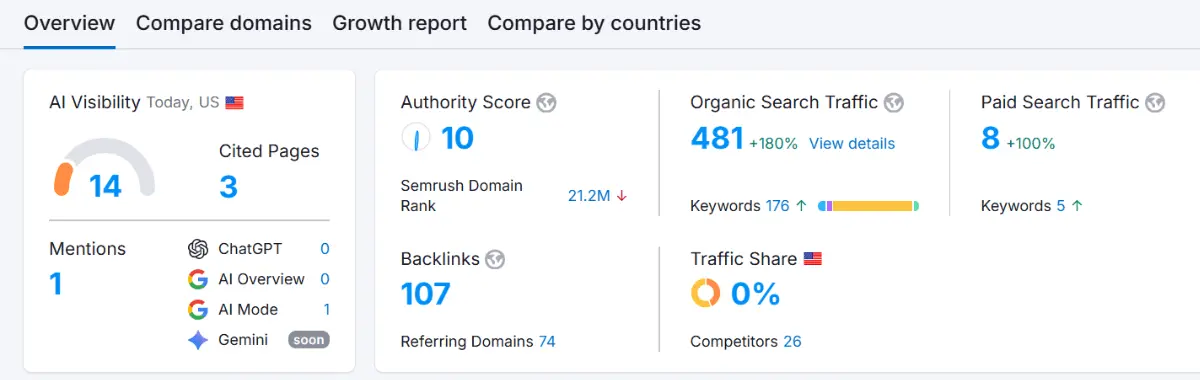This screenshot has width=1200, height=380.
Task: Open Semrush Domain Rank value 21.2M
Action: pos(589,196)
